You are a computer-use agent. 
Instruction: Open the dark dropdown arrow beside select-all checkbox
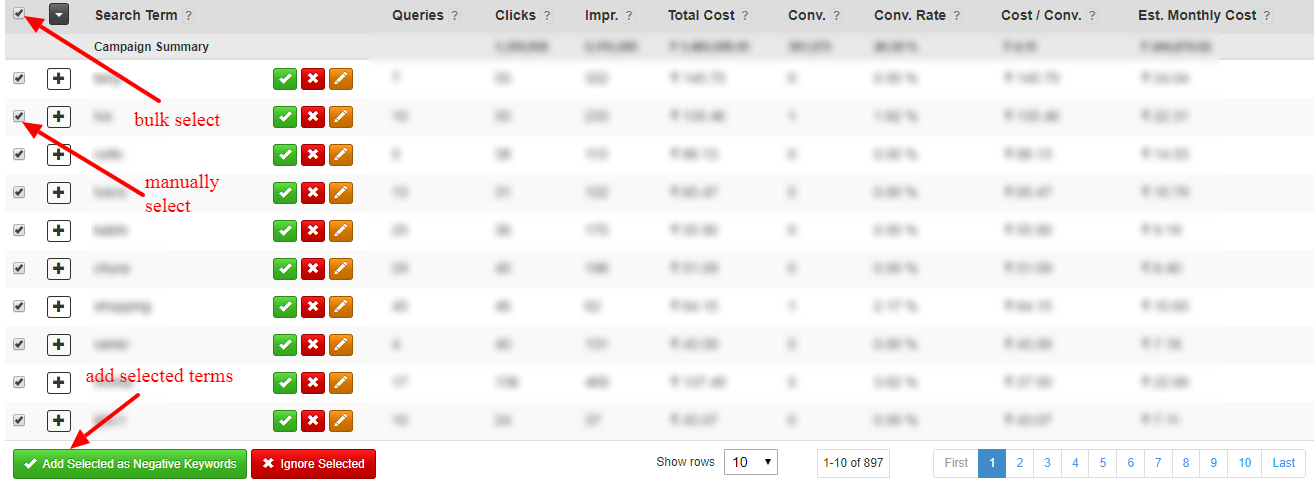coord(59,15)
